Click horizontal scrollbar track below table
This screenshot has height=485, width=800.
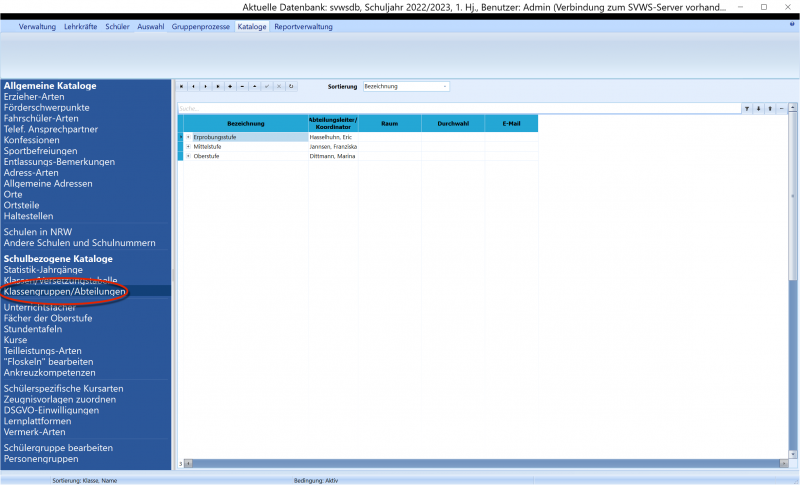pyautogui.click(x=486, y=464)
